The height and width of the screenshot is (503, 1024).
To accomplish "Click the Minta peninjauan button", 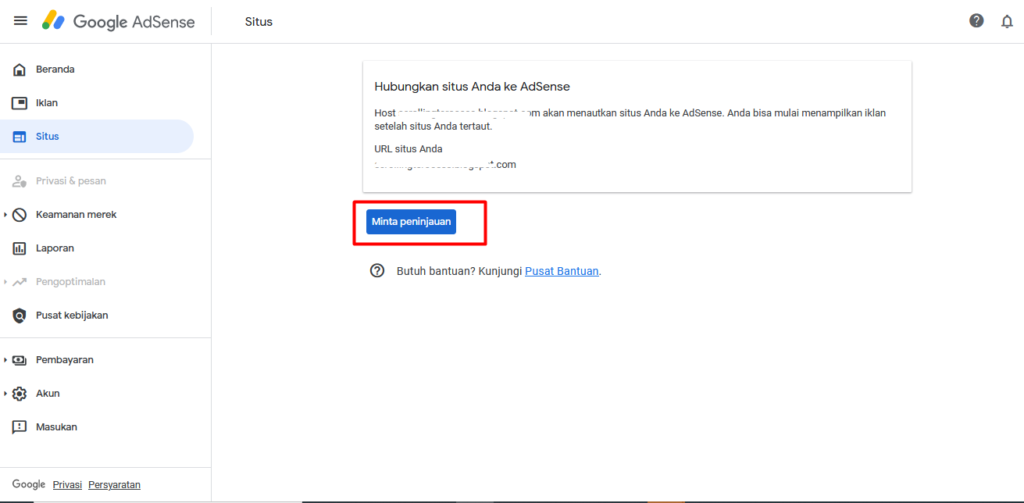I will tap(411, 222).
